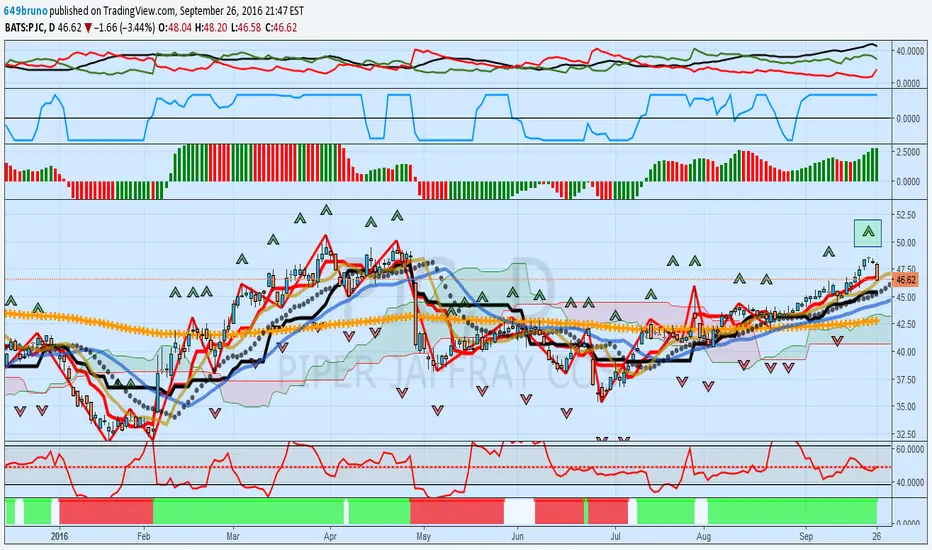Click the Jul label on the time axis
932x550 pixels.
(615, 536)
